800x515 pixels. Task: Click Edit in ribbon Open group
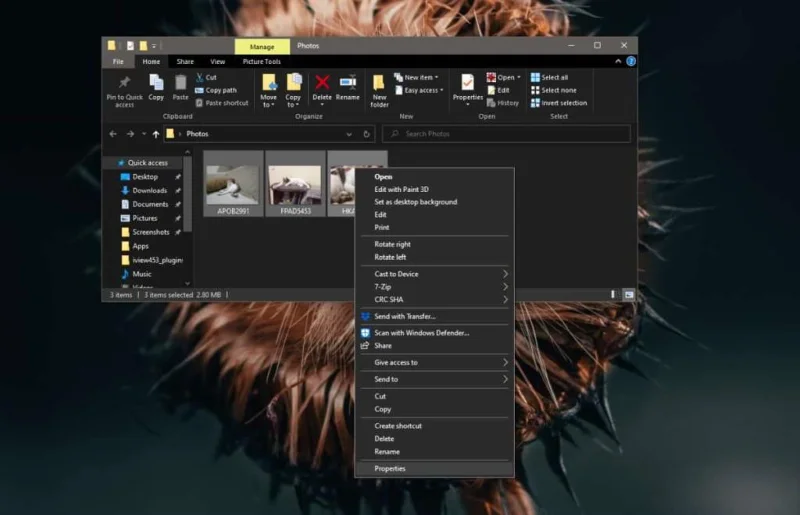click(x=498, y=90)
